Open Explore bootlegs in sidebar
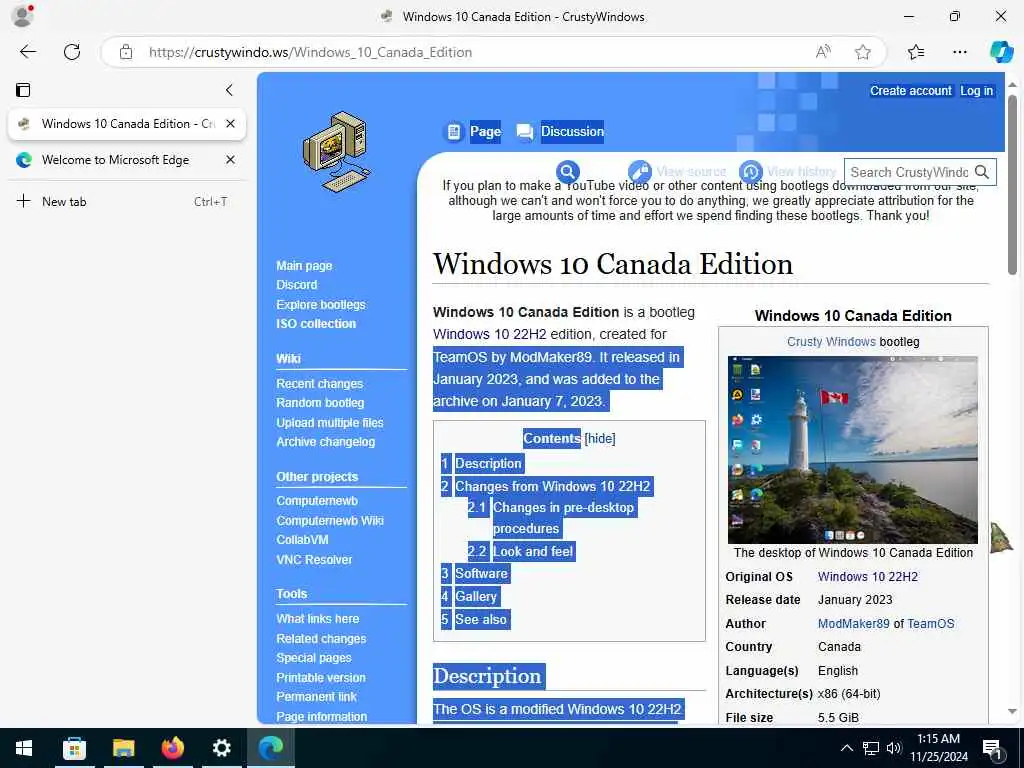This screenshot has width=1024, height=768. pos(321,304)
